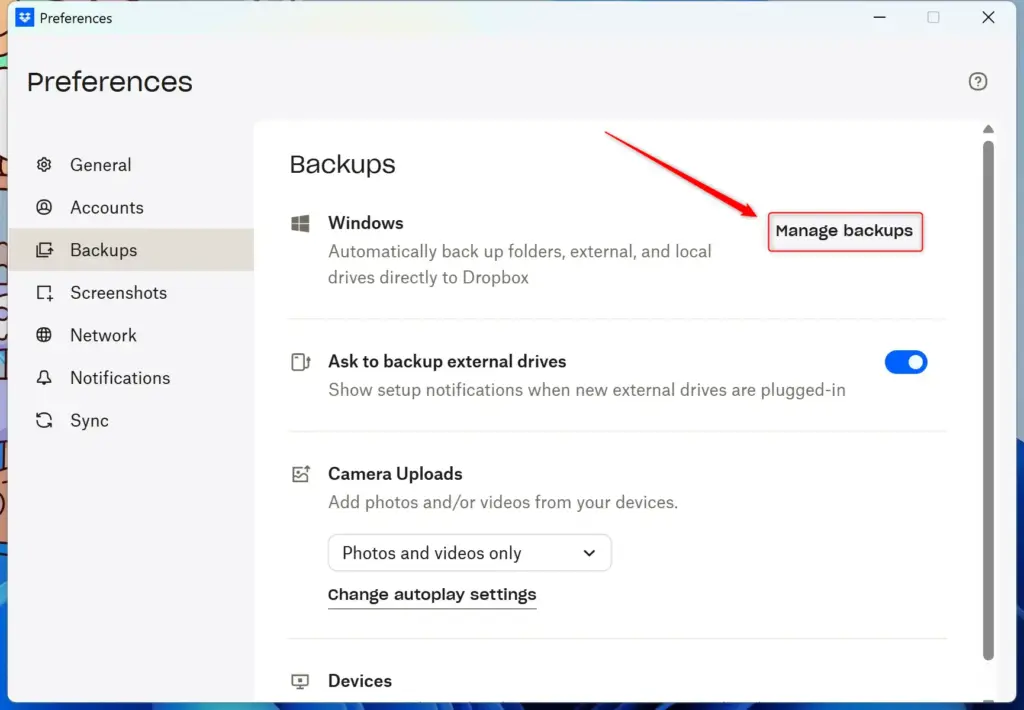Minimize the Preferences window

click(880, 18)
